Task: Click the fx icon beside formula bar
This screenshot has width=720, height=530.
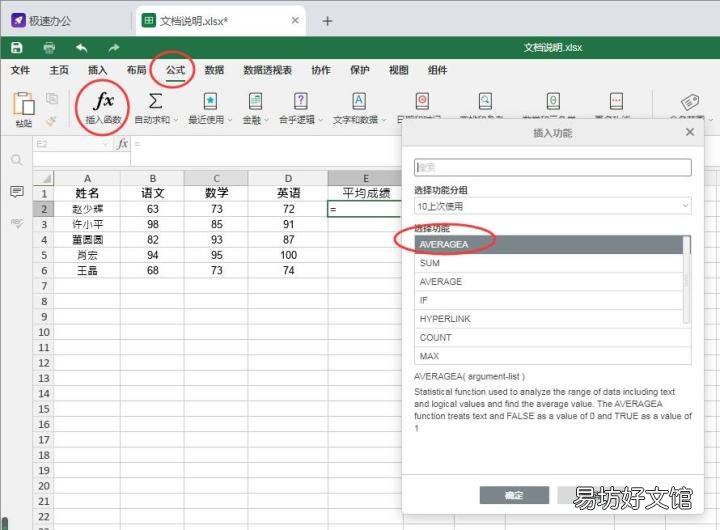Action: point(122,144)
